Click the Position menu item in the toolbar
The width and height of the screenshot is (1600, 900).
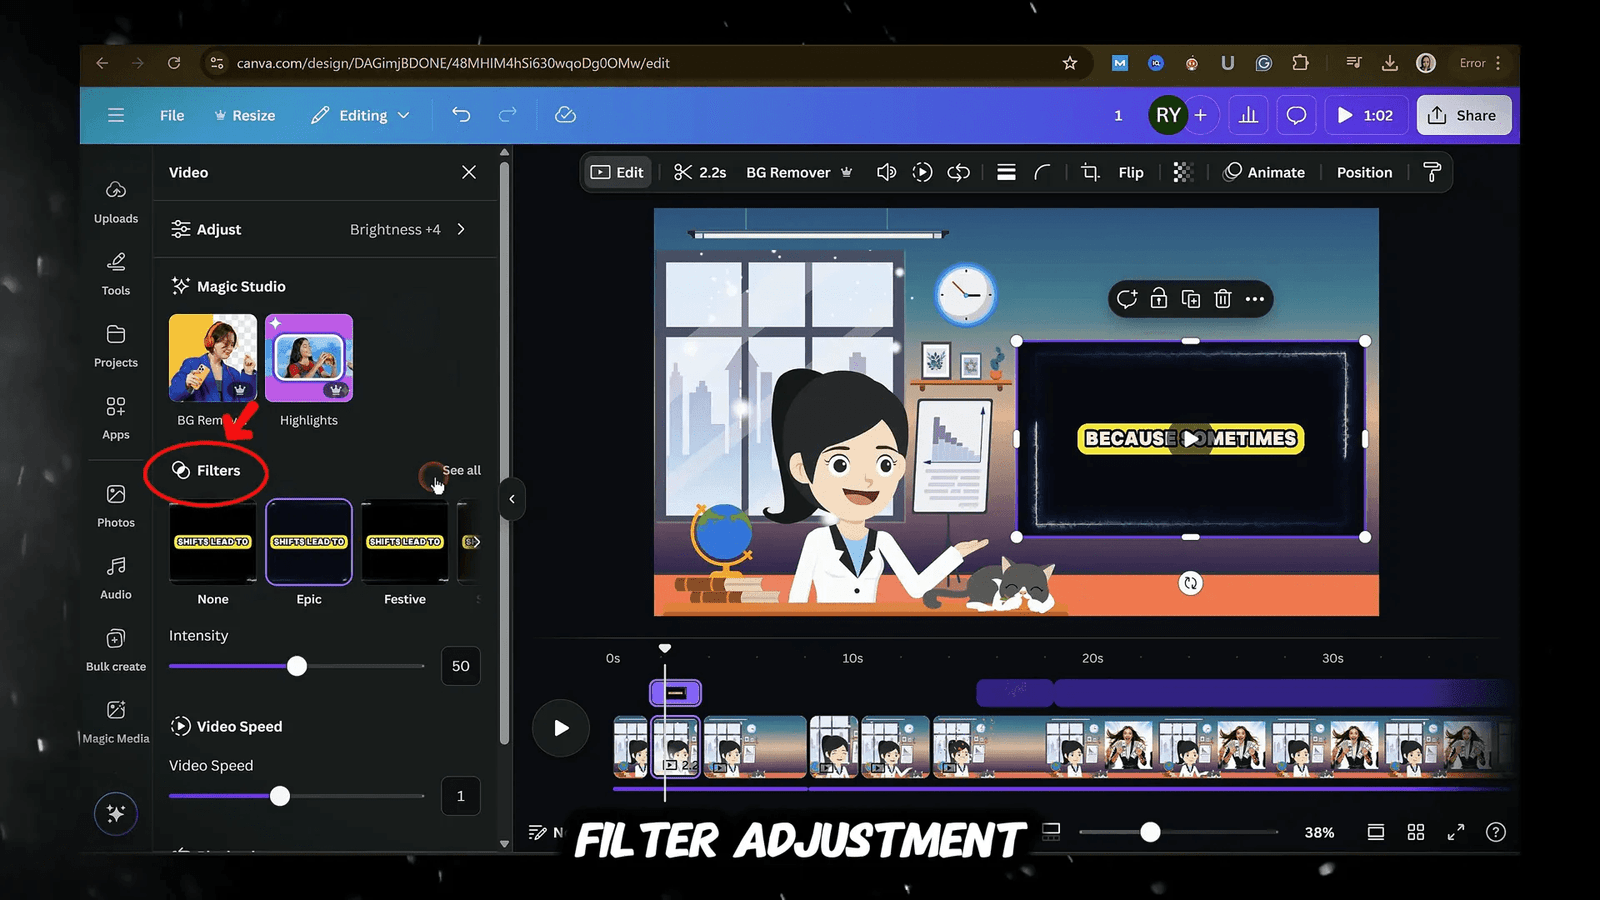pyautogui.click(x=1364, y=172)
